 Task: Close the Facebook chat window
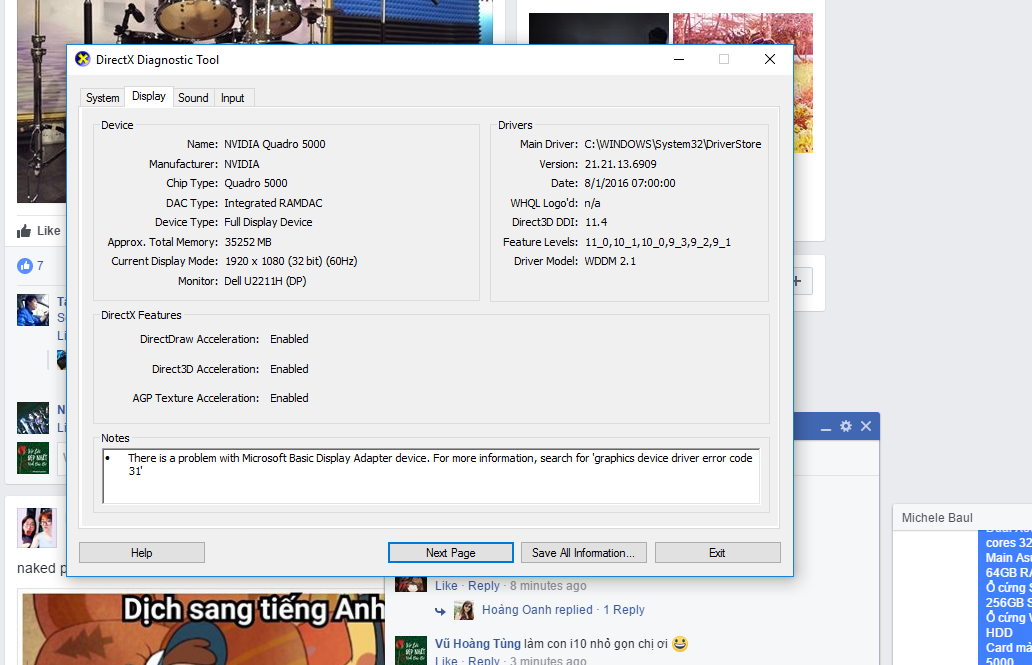click(x=866, y=426)
